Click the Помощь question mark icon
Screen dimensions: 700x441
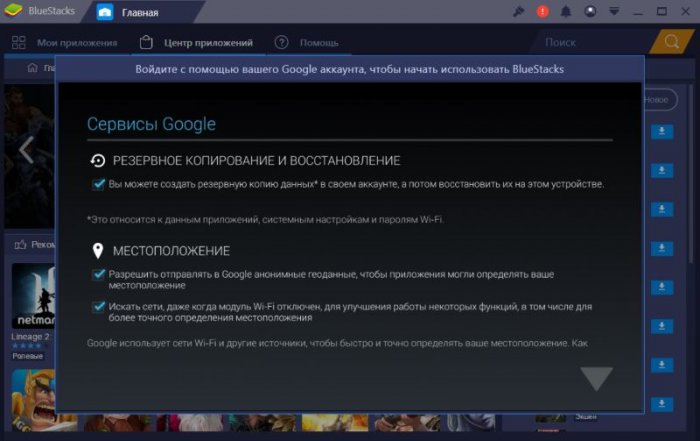(x=281, y=42)
